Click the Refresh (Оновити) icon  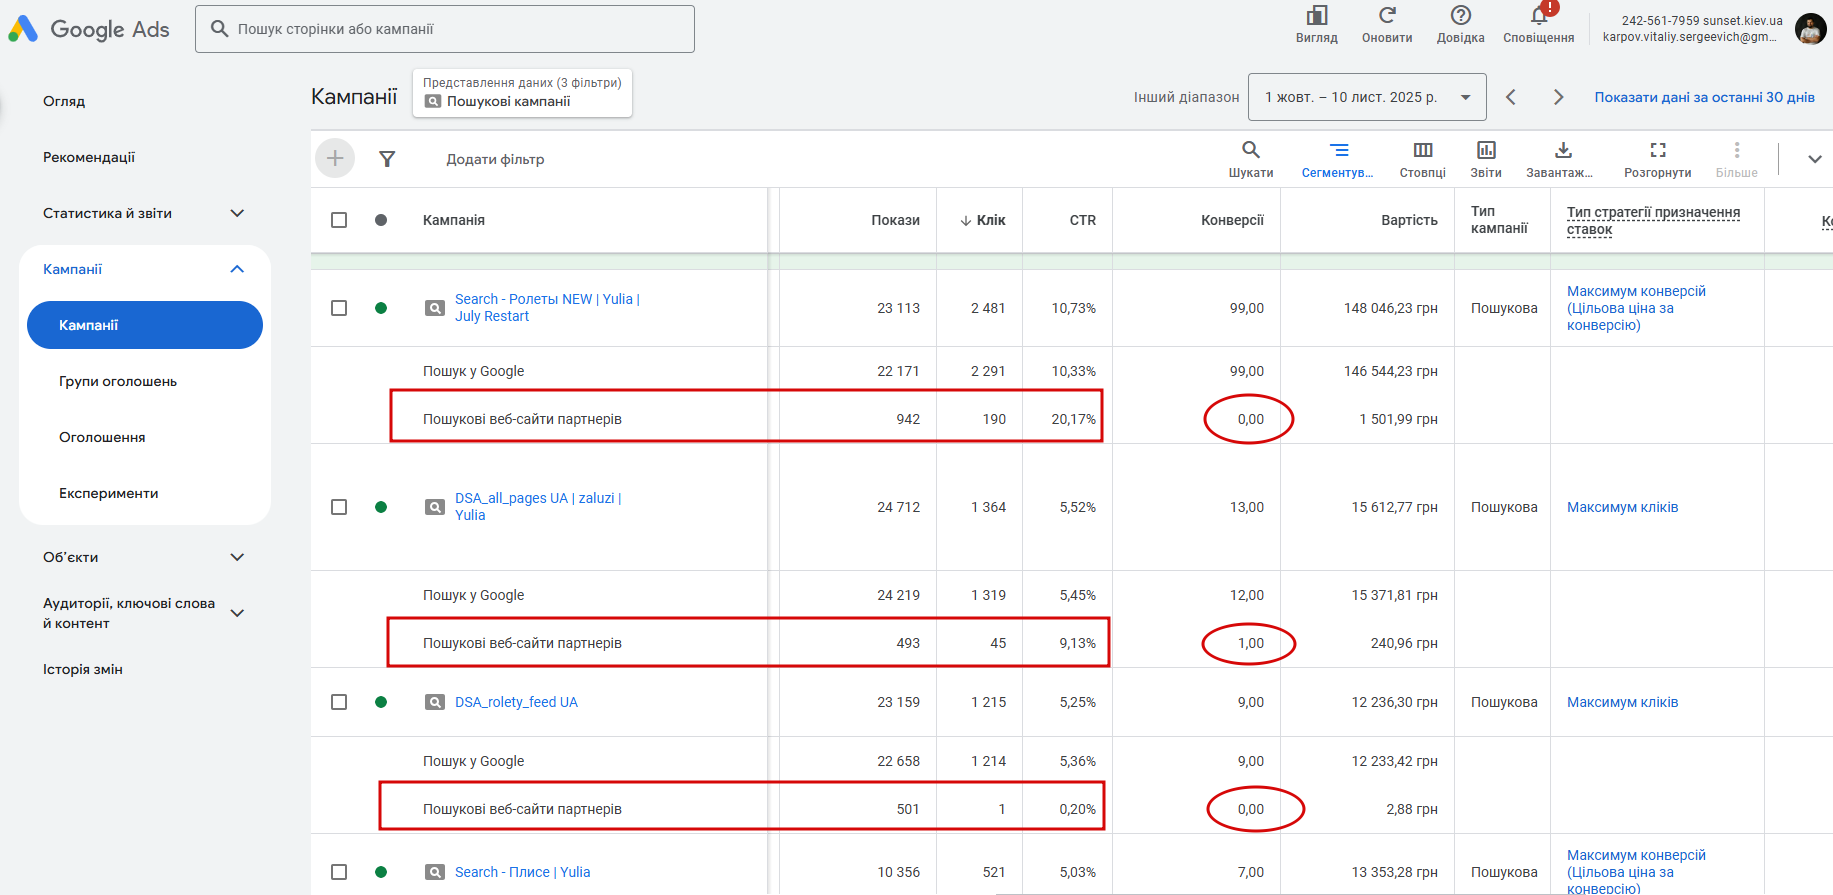(x=1387, y=16)
